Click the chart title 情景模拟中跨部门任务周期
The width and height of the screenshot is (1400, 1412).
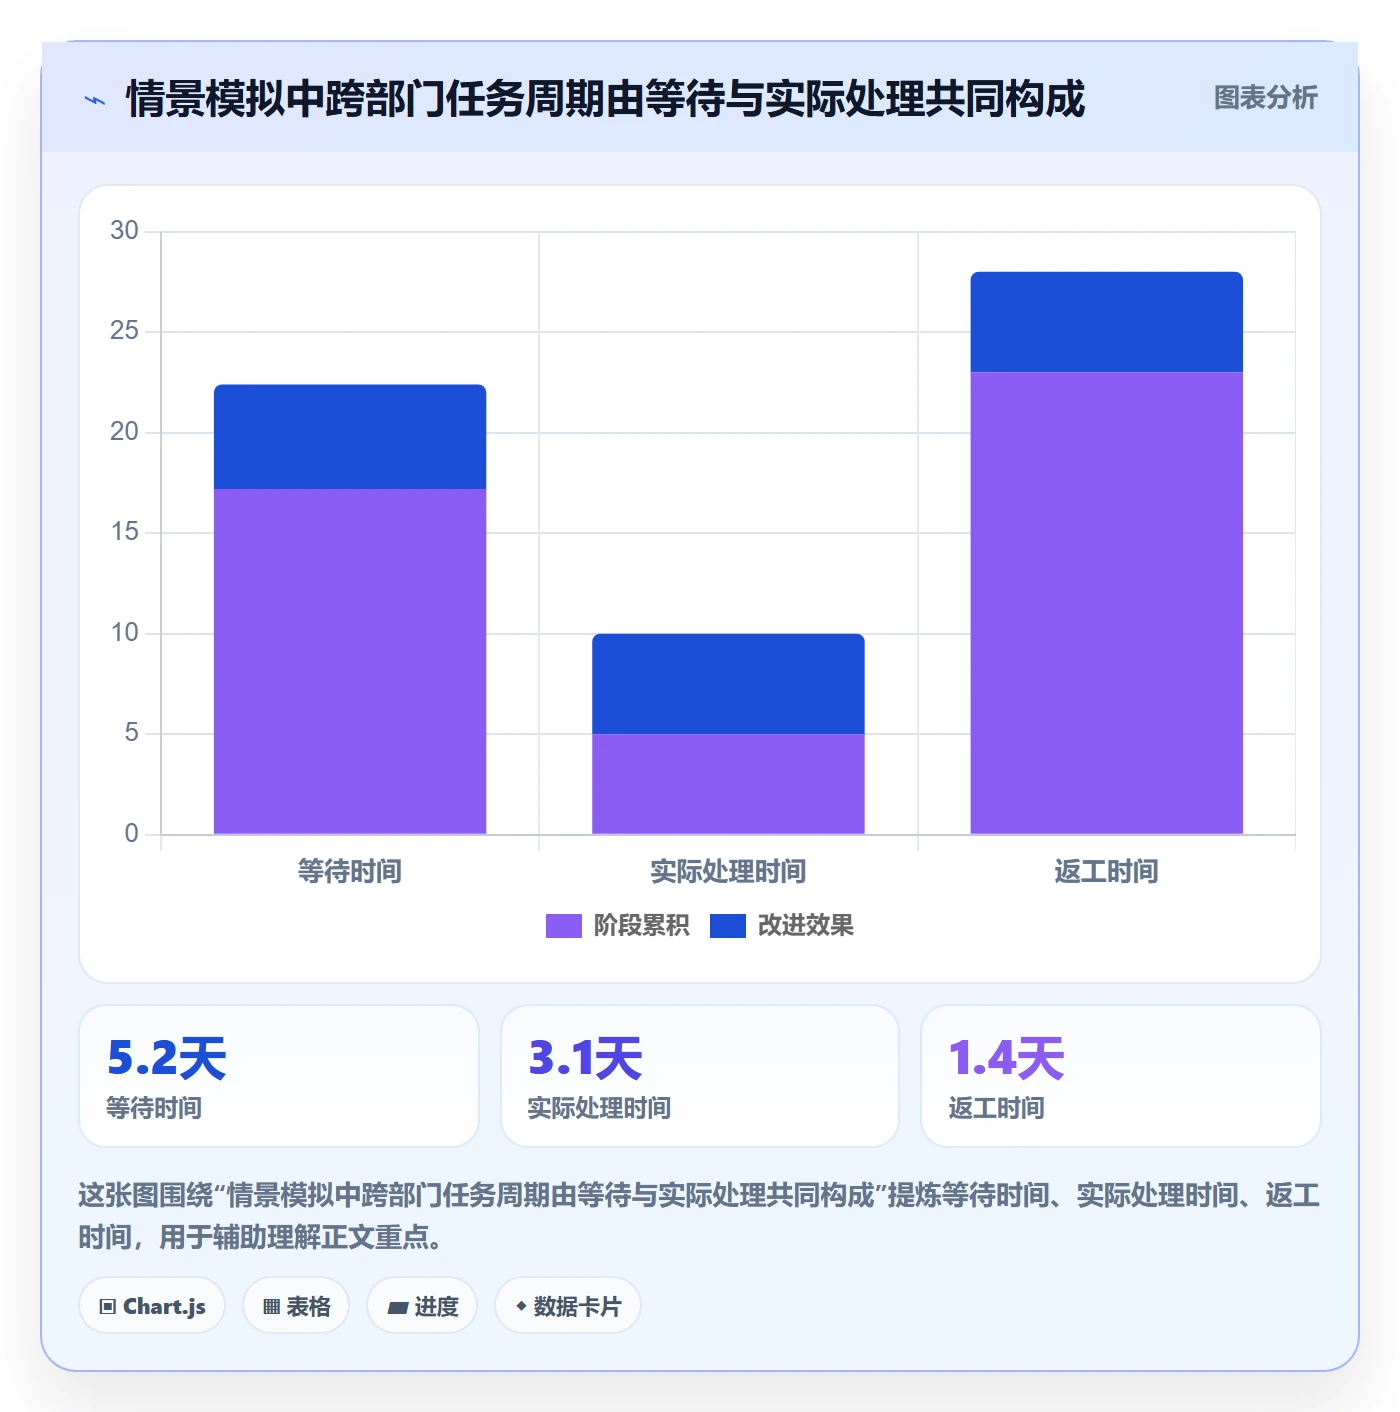coord(605,99)
